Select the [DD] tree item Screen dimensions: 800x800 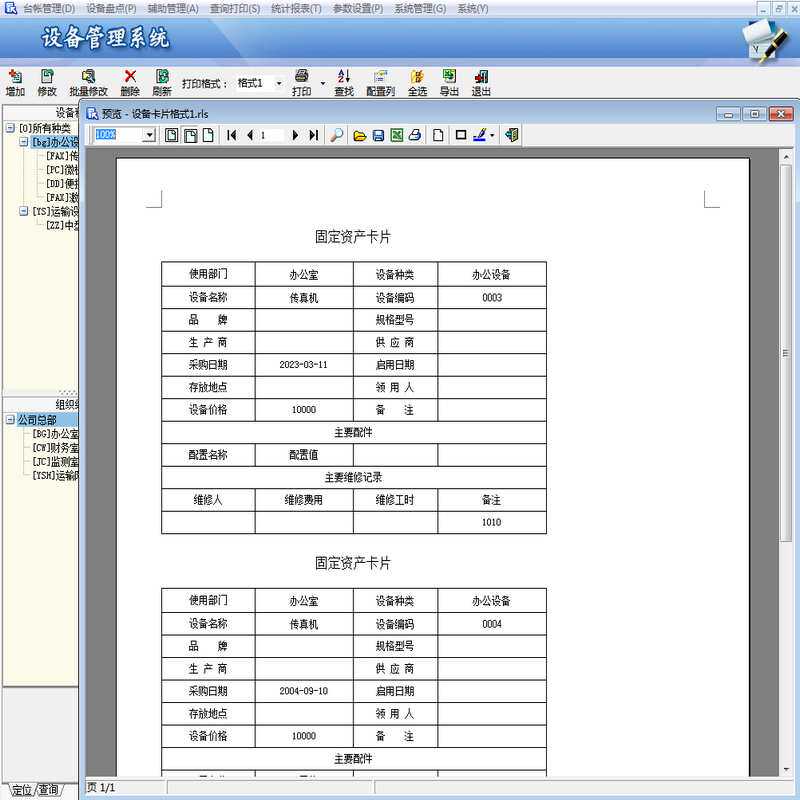[x=62, y=183]
